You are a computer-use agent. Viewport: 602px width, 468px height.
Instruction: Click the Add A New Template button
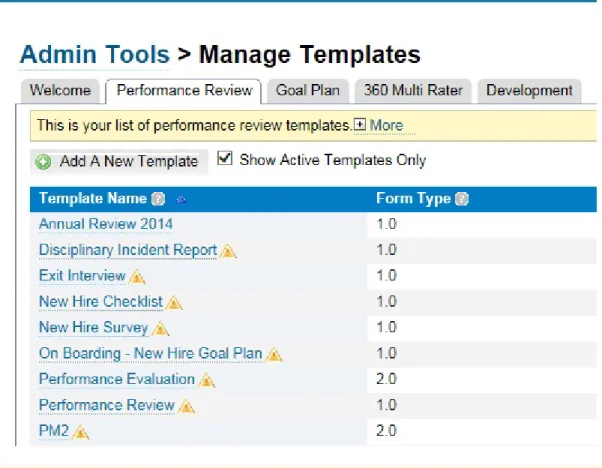119,162
